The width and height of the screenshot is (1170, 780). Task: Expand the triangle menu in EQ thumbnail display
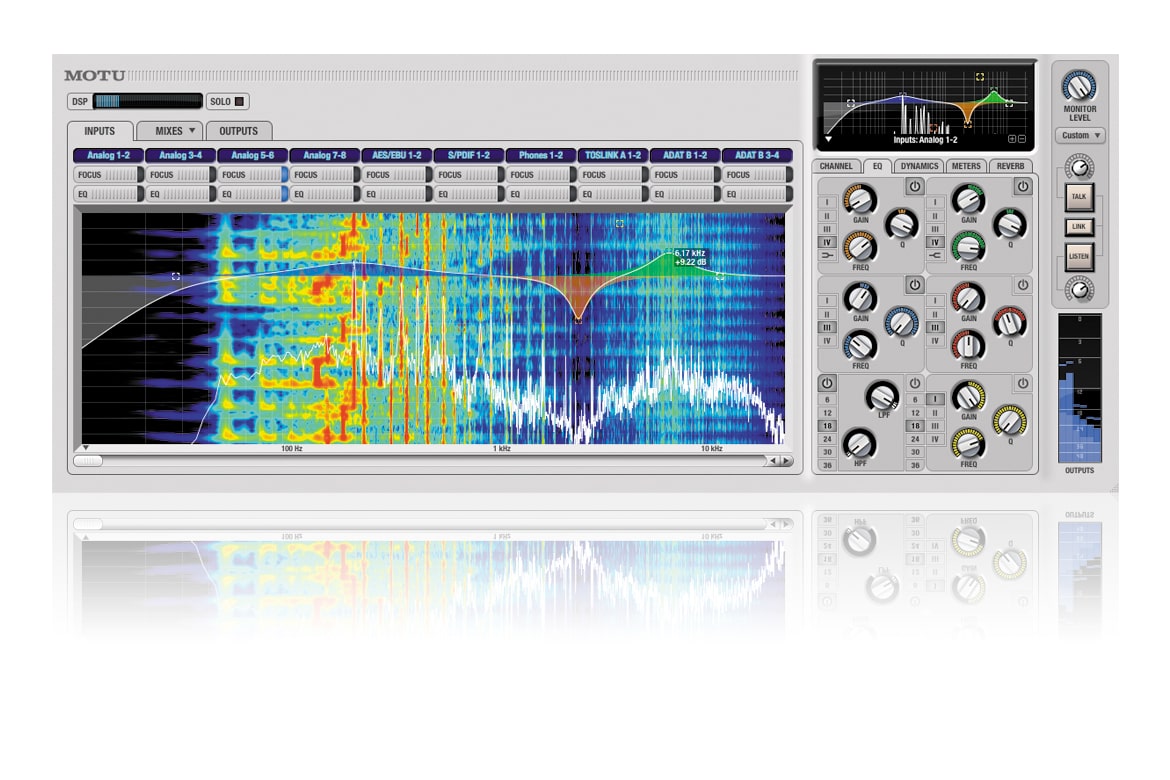pyautogui.click(x=828, y=140)
